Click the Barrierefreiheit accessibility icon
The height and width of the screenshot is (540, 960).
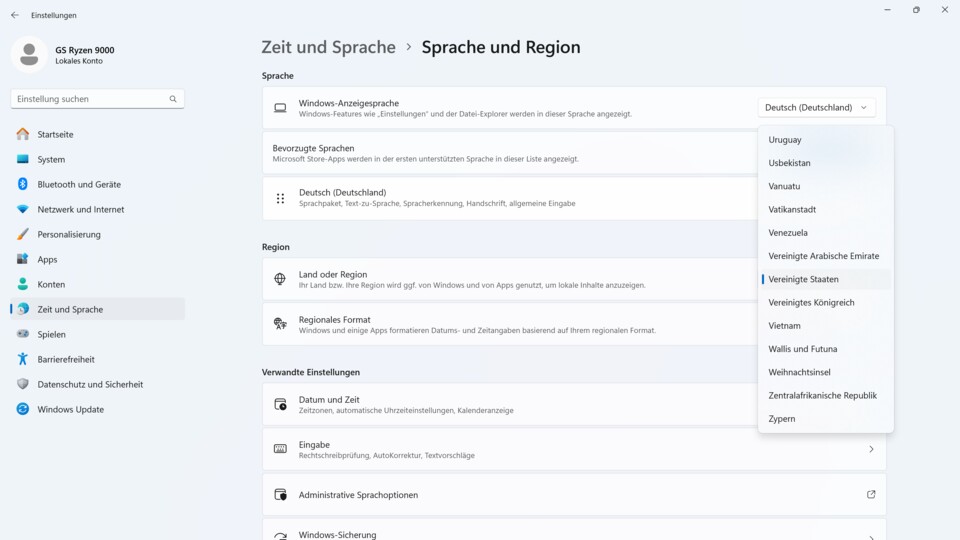click(x=22, y=359)
